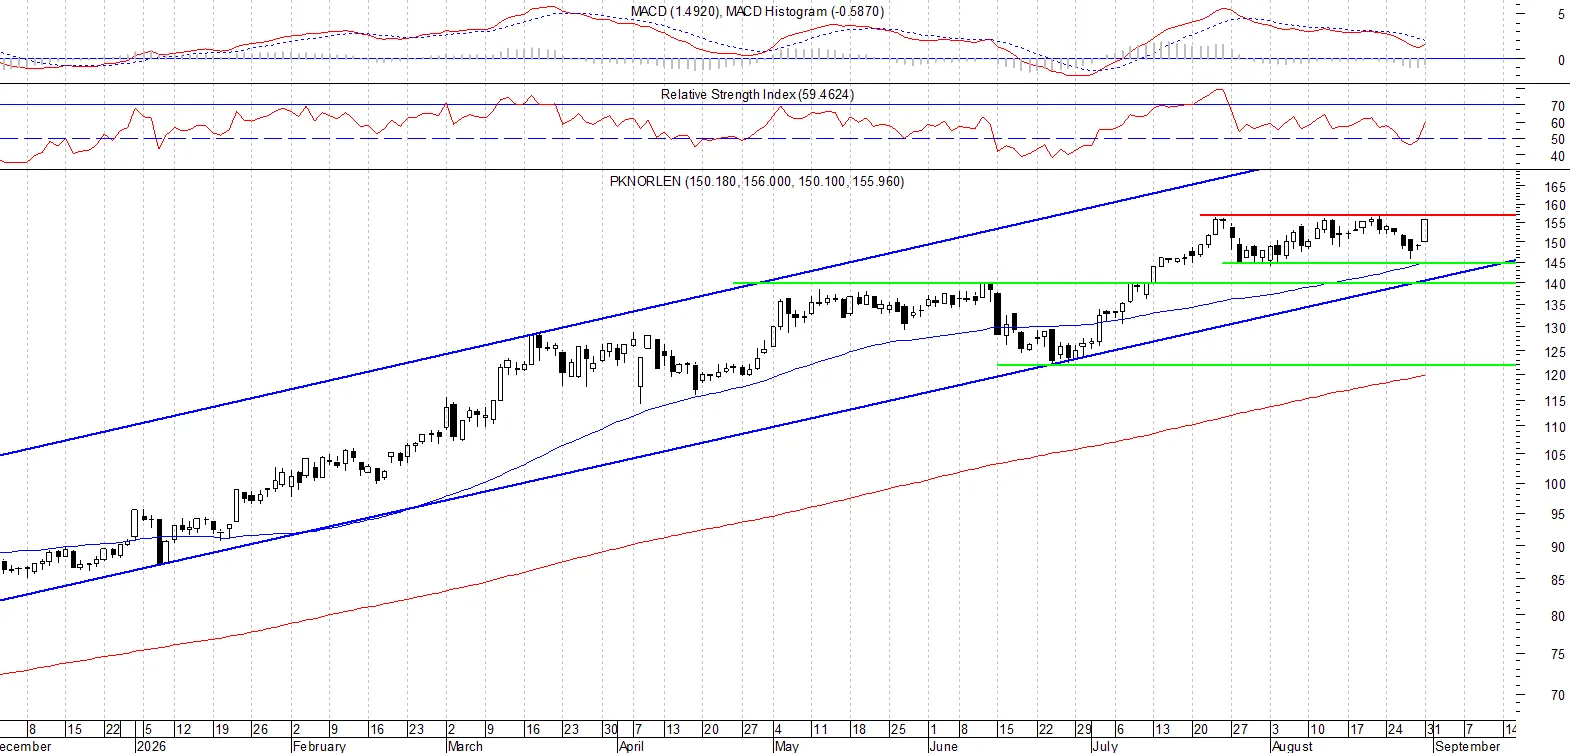Click the 165 price level on scale

(x=1554, y=187)
